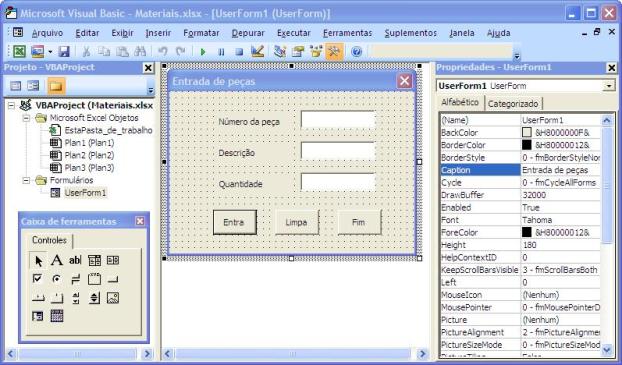
Task: Open Find with the binoculars icon
Action: click(140, 52)
